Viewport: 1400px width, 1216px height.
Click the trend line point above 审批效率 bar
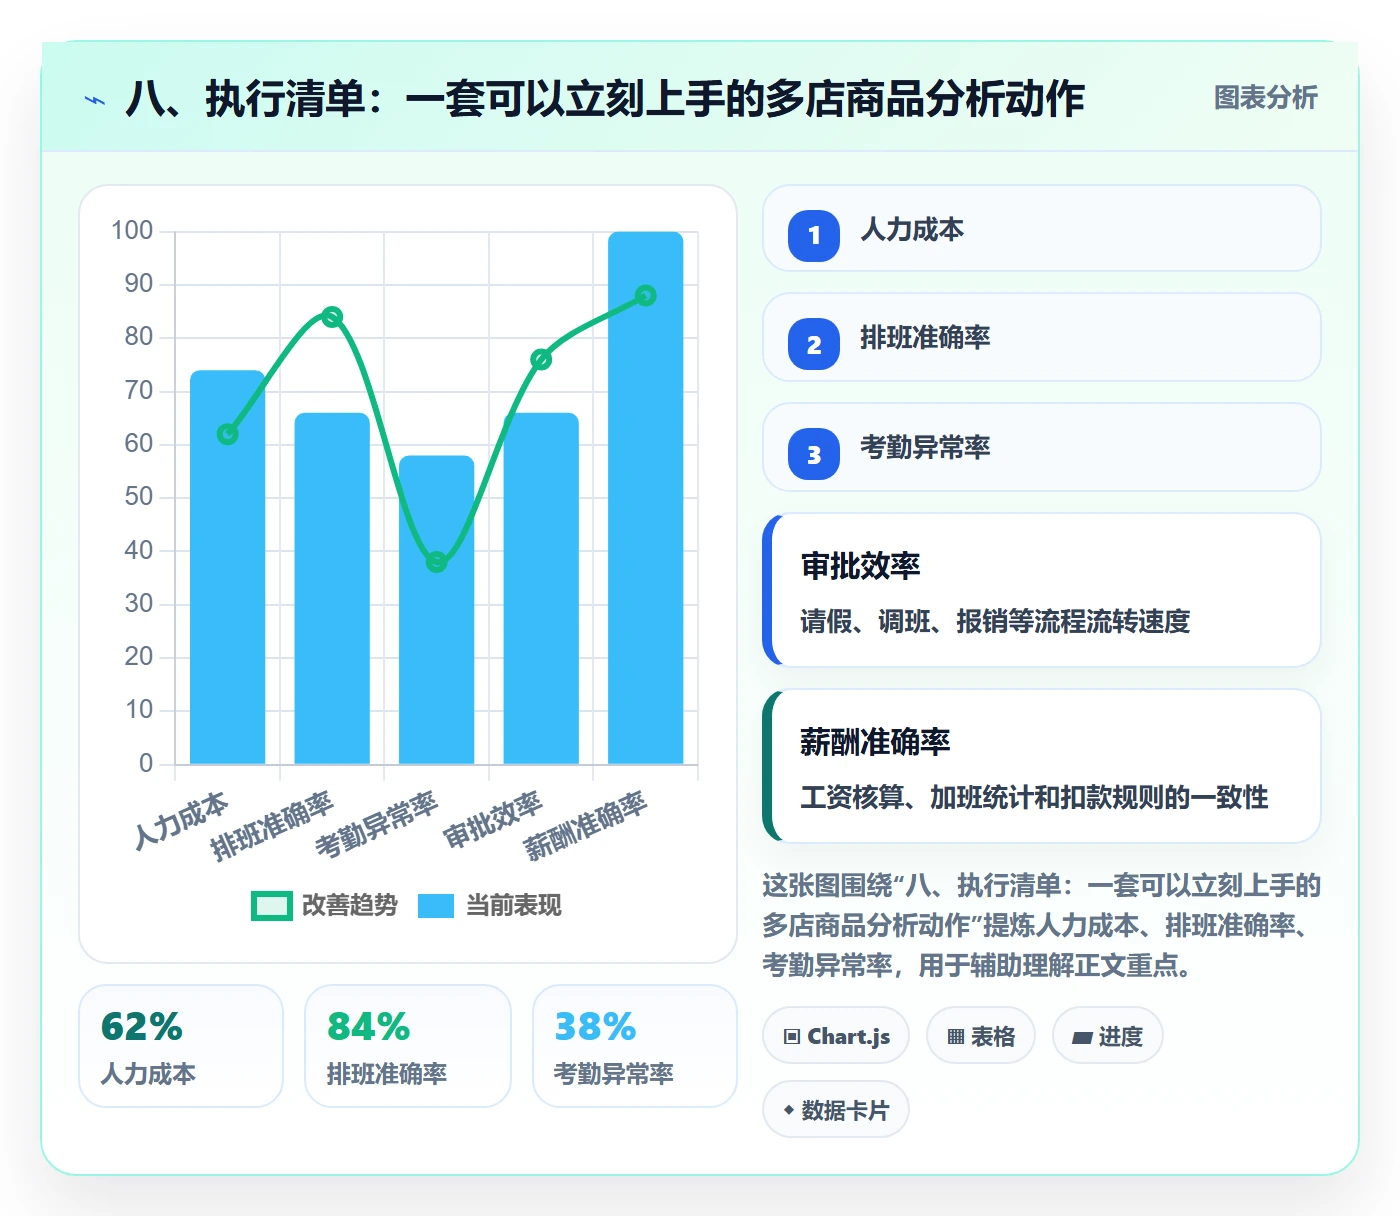tap(541, 360)
